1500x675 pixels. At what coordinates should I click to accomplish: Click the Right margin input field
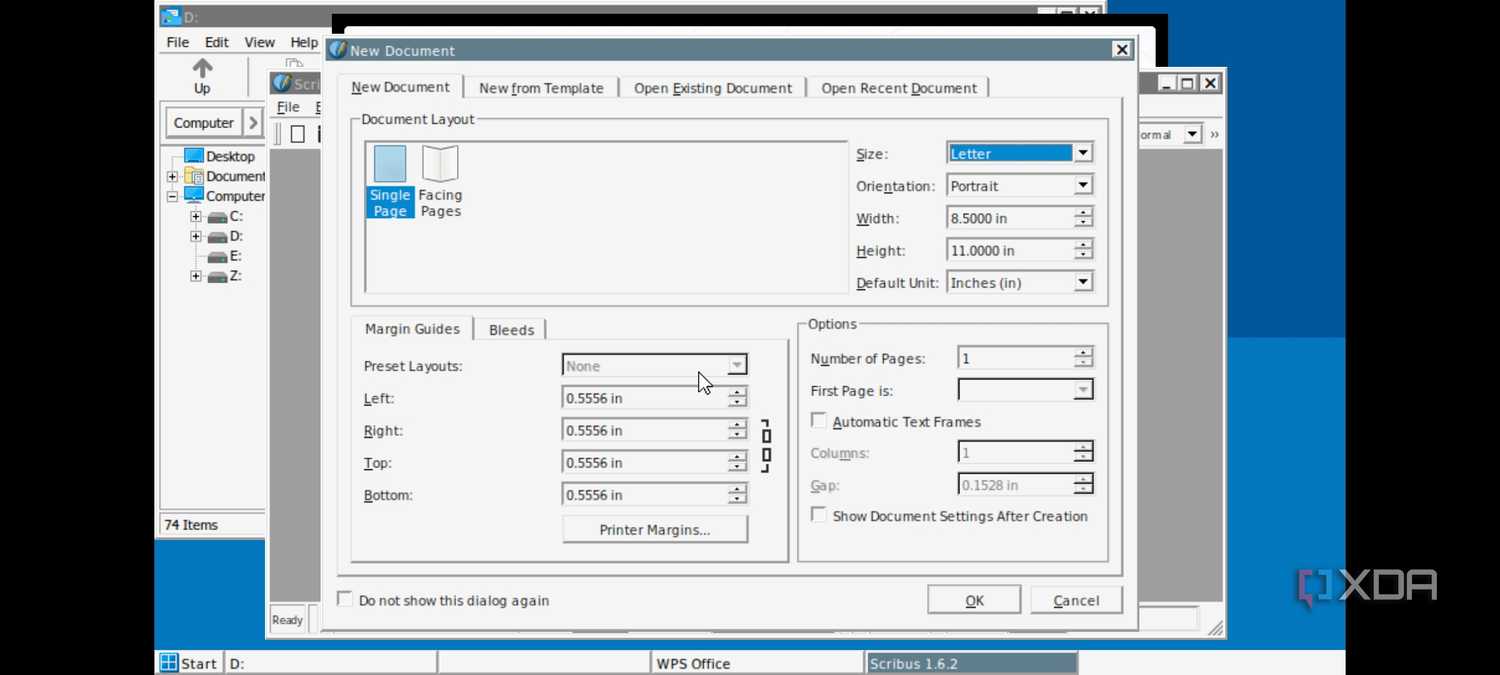(645, 430)
